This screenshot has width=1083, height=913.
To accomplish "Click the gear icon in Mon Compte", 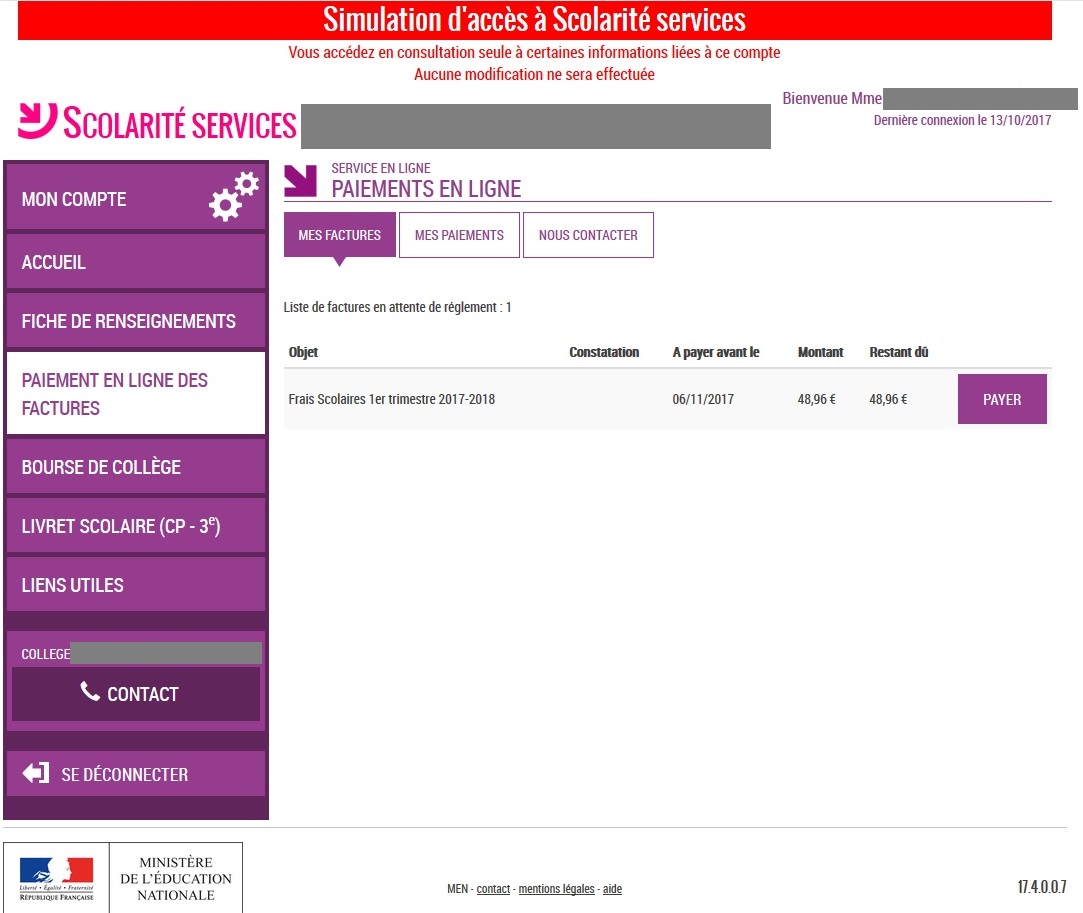I will point(234,196).
